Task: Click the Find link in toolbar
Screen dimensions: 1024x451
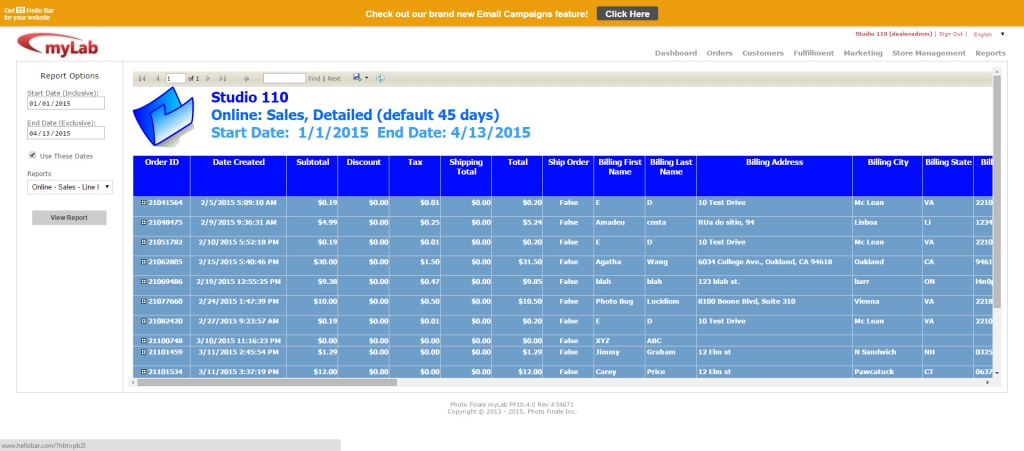Action: (314, 78)
